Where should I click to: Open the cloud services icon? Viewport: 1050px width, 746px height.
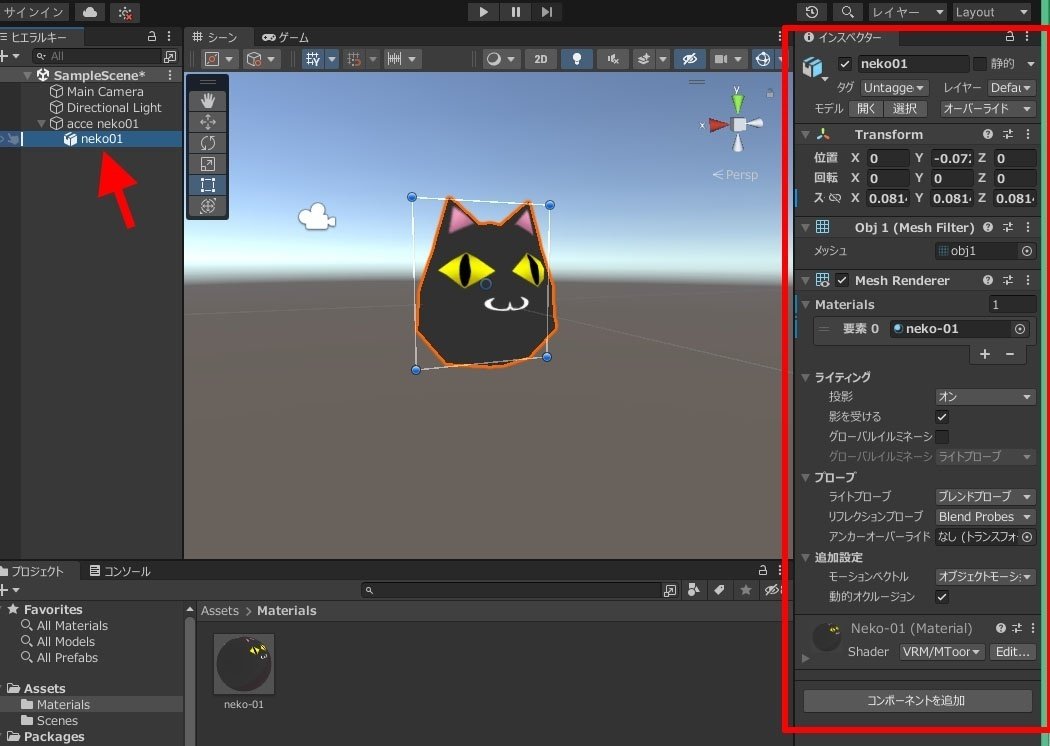click(x=90, y=12)
